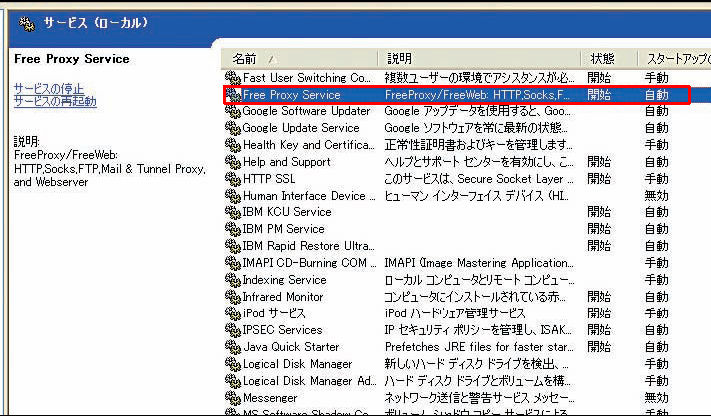The height and width of the screenshot is (416, 711).
Task: Select the Free Proxy Service name text
Action: pyautogui.click(x=292, y=95)
